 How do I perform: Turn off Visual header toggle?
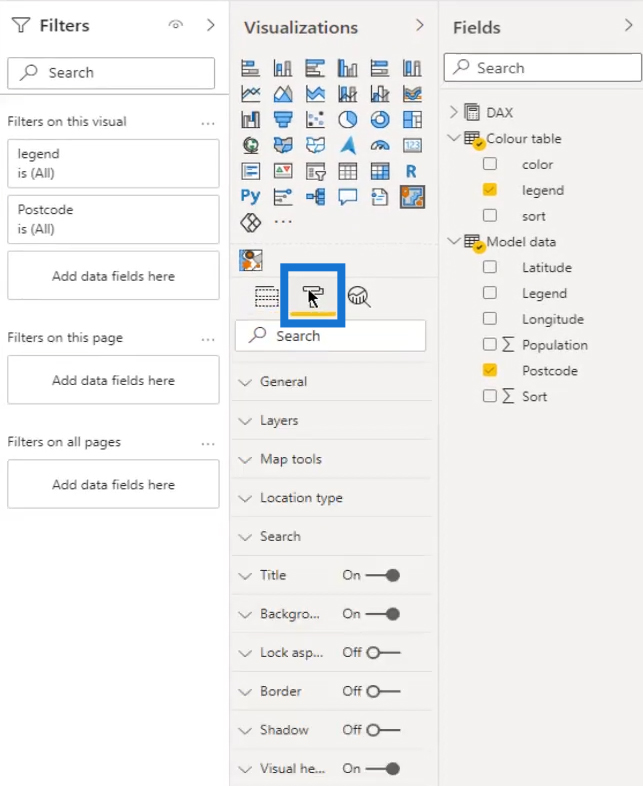pos(383,768)
